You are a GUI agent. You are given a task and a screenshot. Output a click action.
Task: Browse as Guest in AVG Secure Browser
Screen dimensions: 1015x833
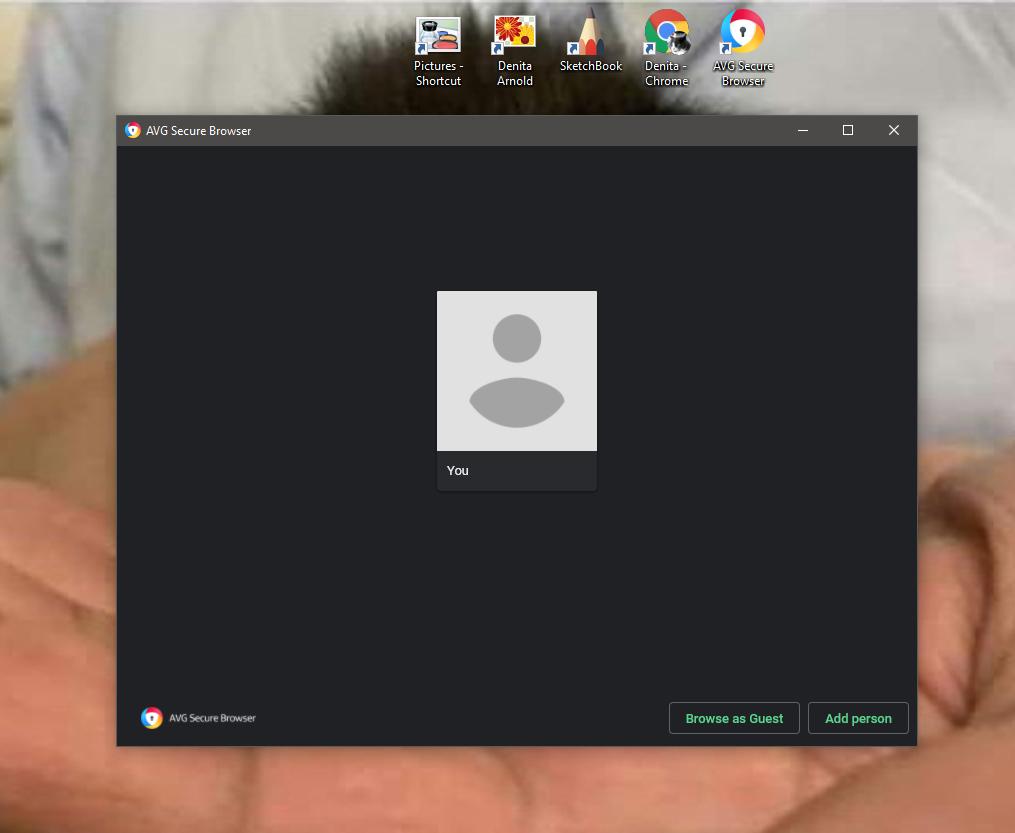pyautogui.click(x=734, y=717)
